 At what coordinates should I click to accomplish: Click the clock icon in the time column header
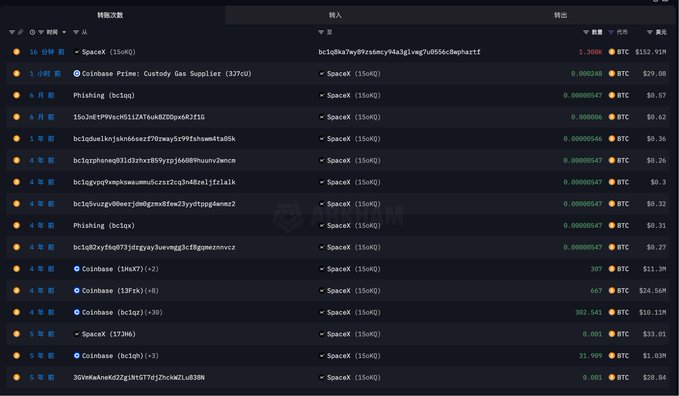pyautogui.click(x=32, y=32)
